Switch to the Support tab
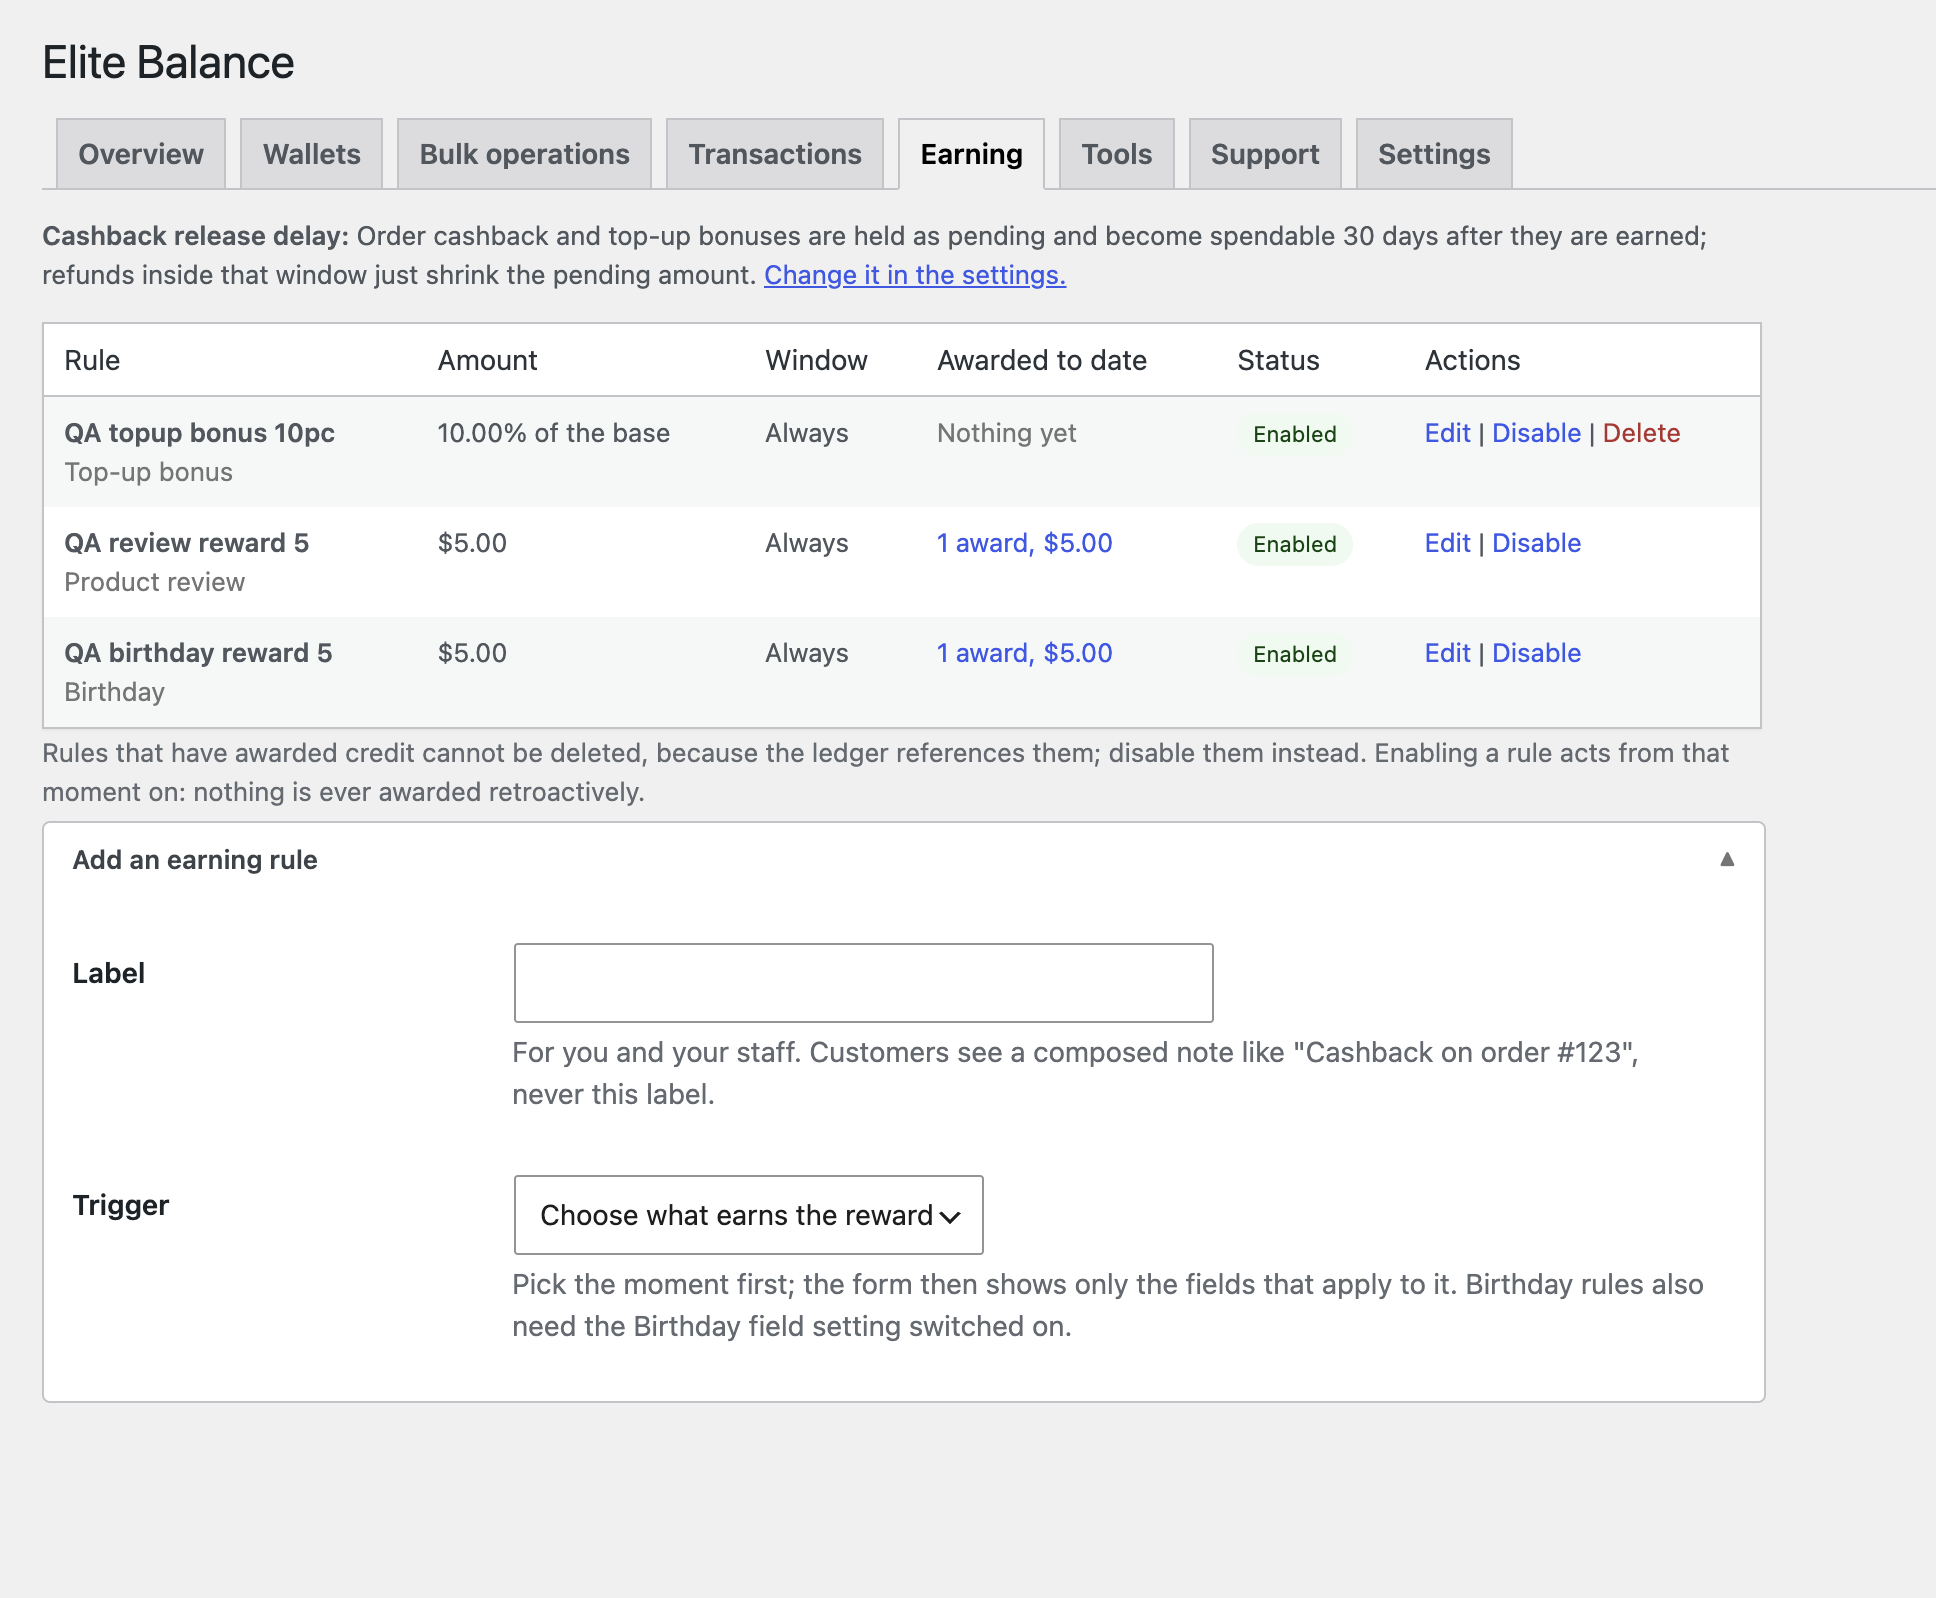Viewport: 1936px width, 1598px height. coord(1265,154)
